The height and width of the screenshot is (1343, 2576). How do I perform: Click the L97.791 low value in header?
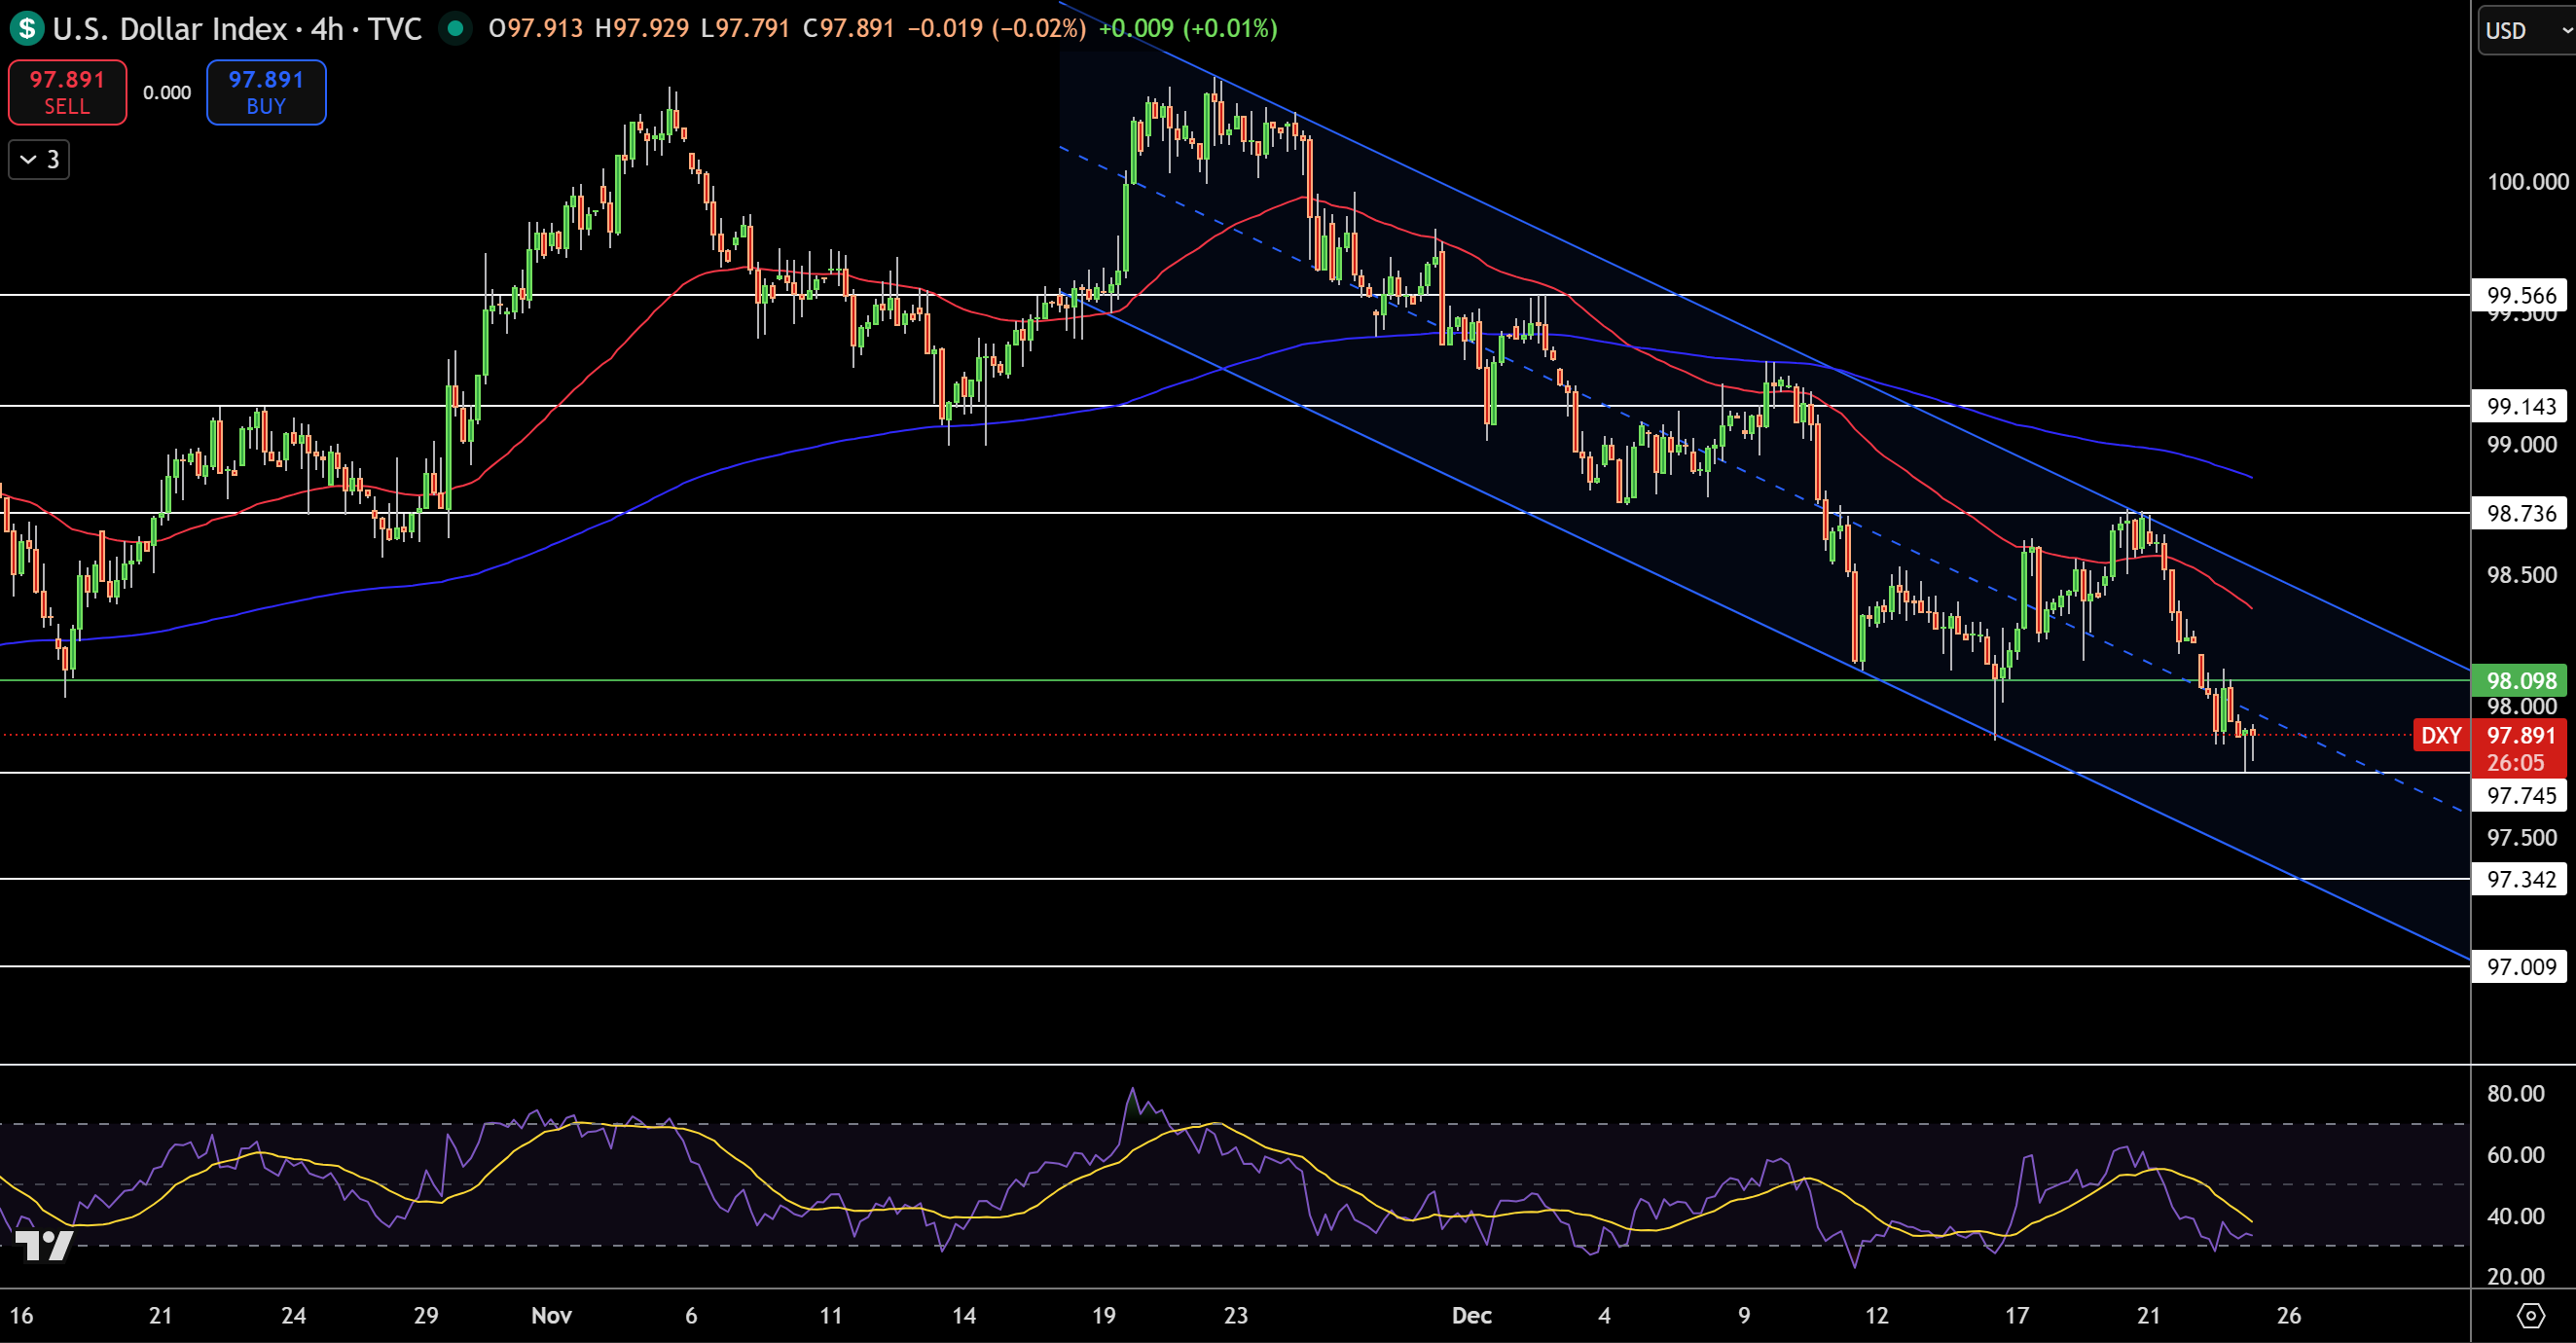click(745, 28)
